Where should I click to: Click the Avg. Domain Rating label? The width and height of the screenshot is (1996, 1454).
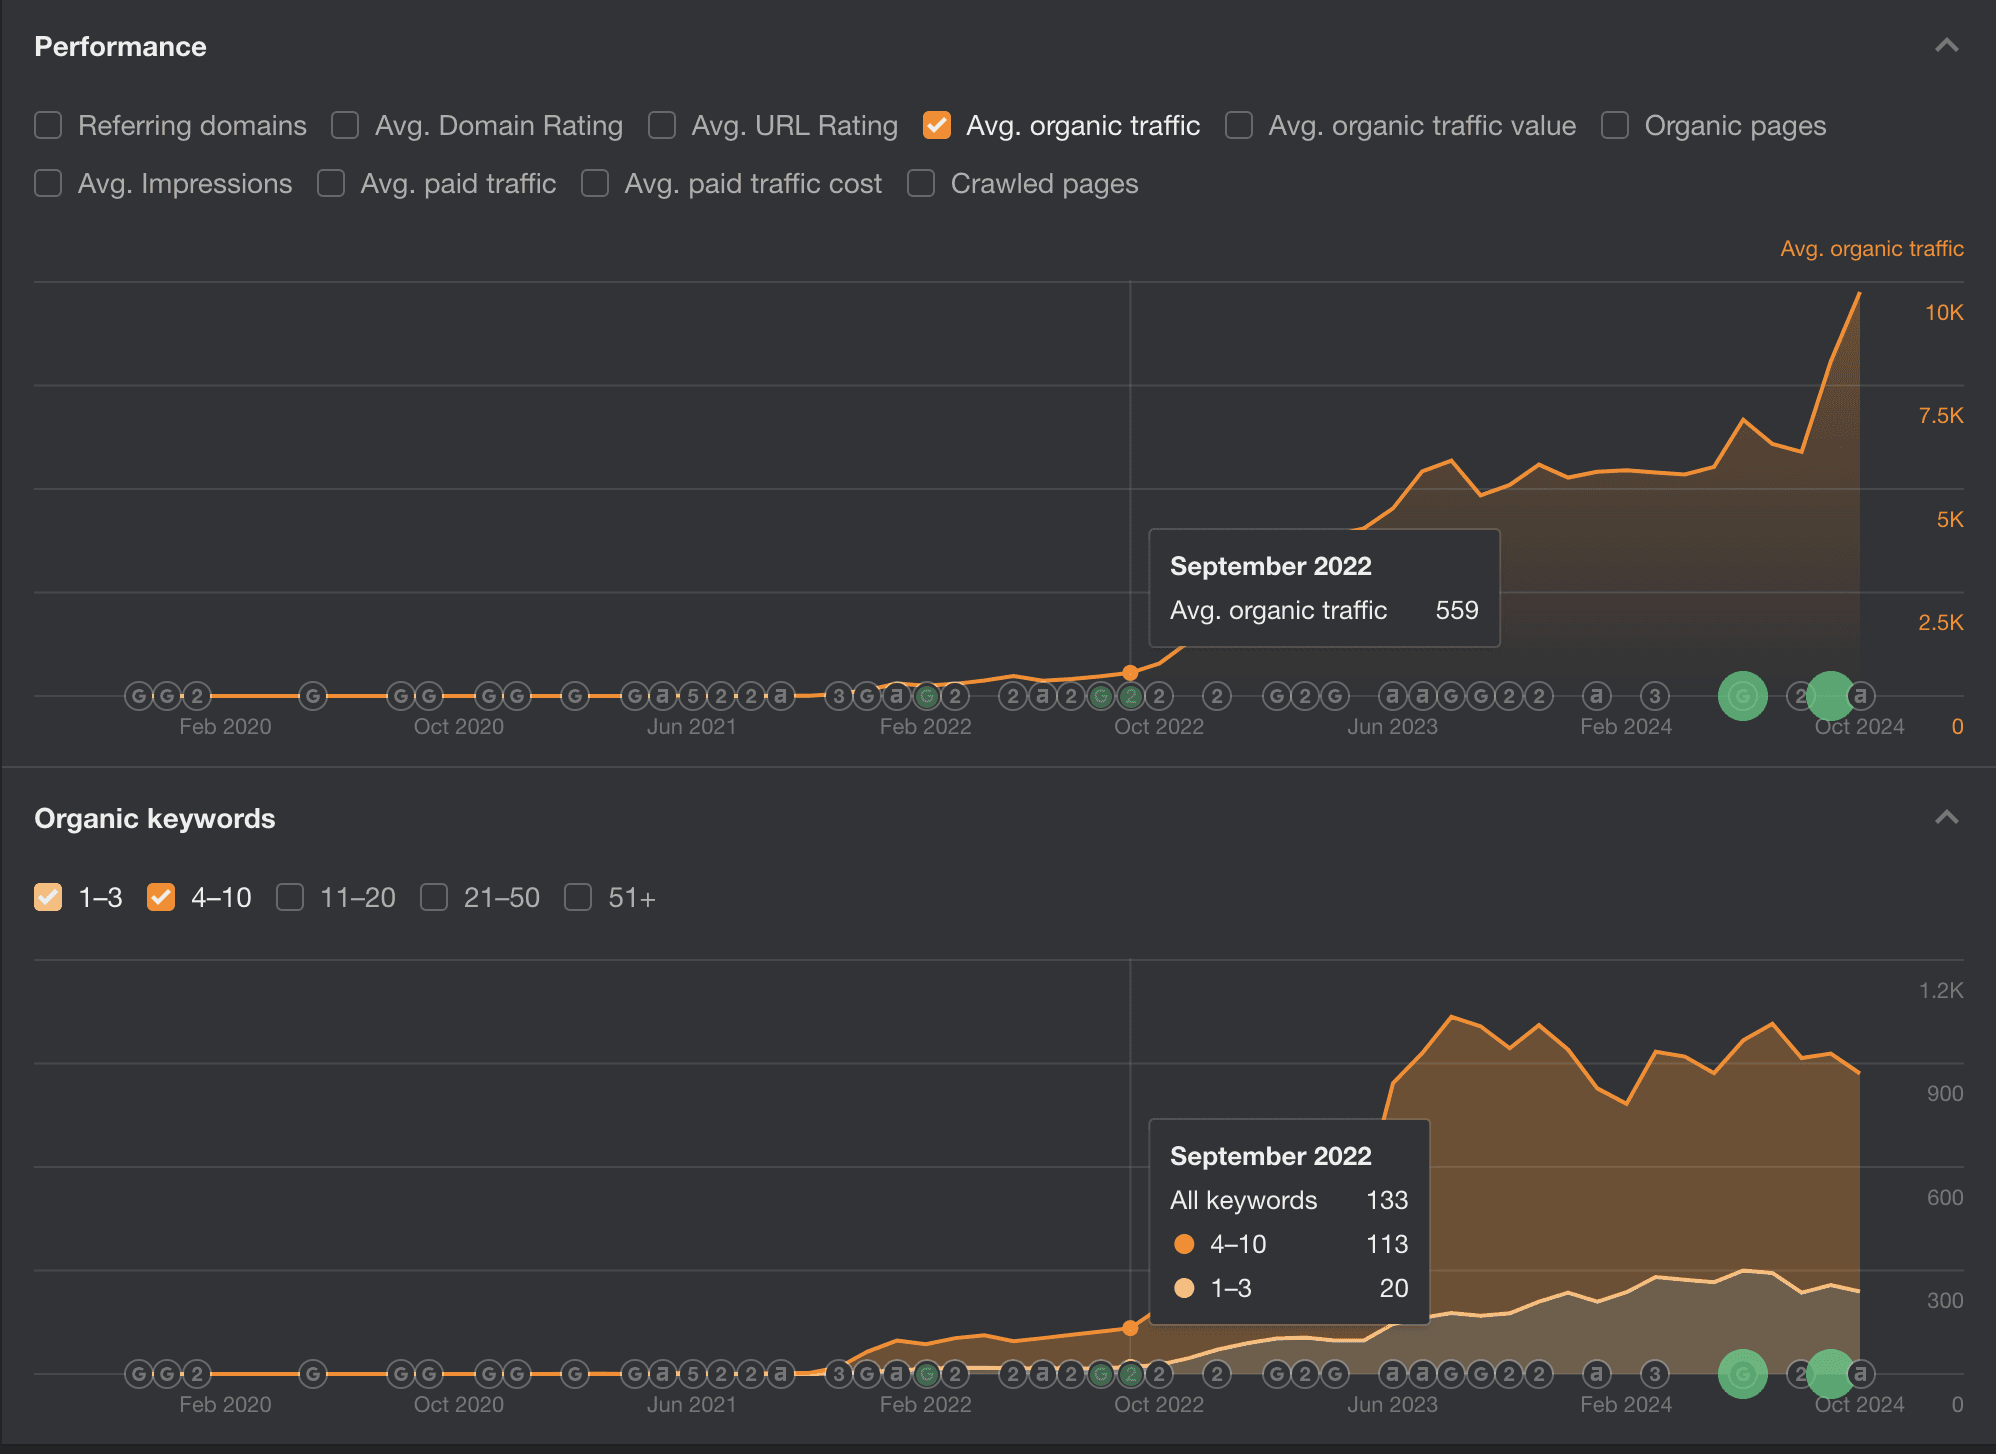click(498, 126)
